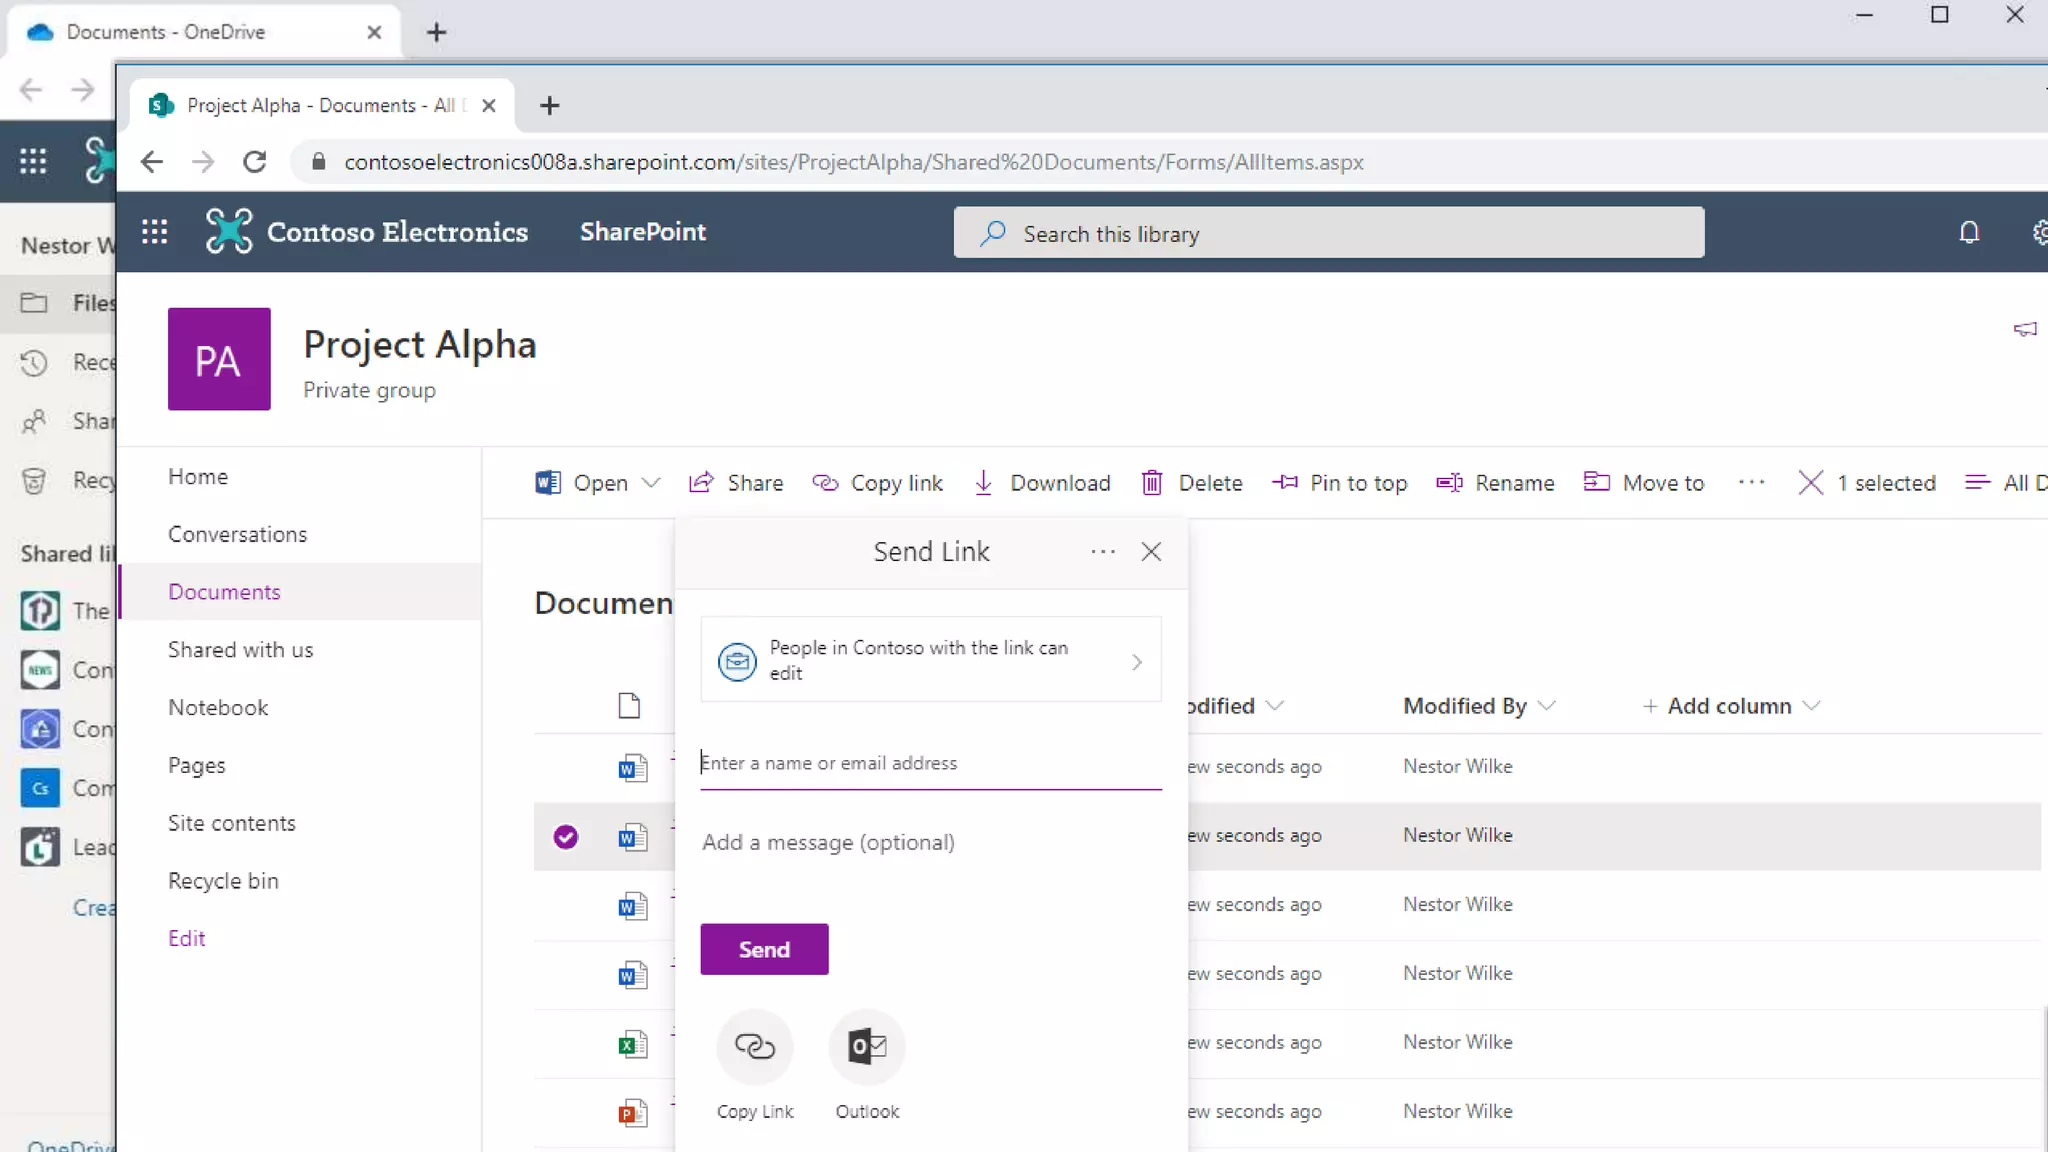Screen dimensions: 2048x1152
Task: Open the SharePoint app launcher waffle
Action: click(x=154, y=232)
